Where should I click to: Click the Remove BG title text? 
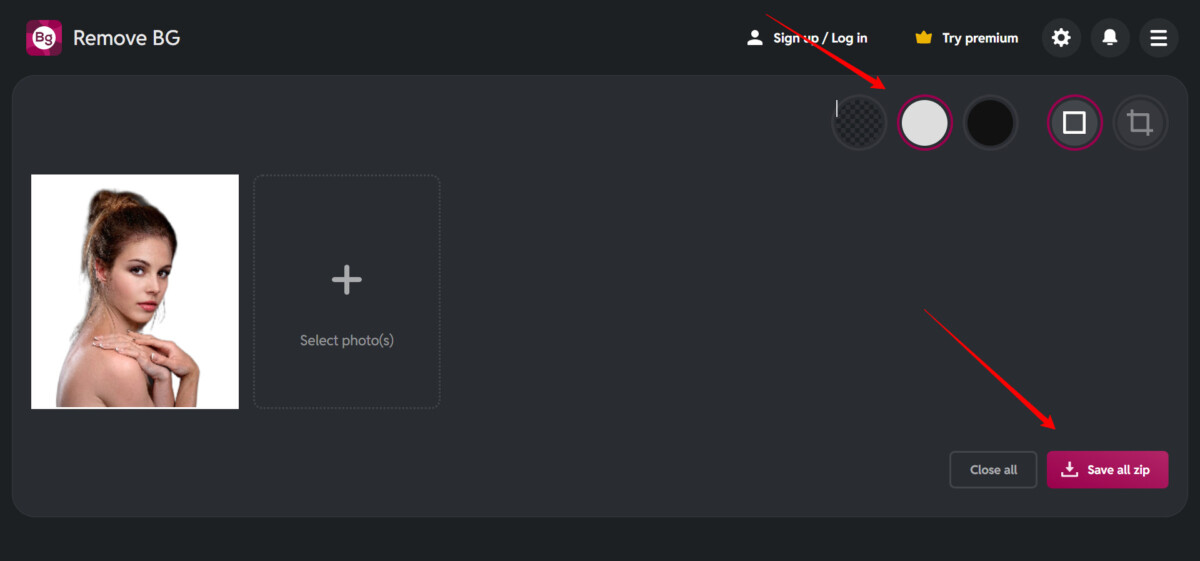click(x=126, y=38)
